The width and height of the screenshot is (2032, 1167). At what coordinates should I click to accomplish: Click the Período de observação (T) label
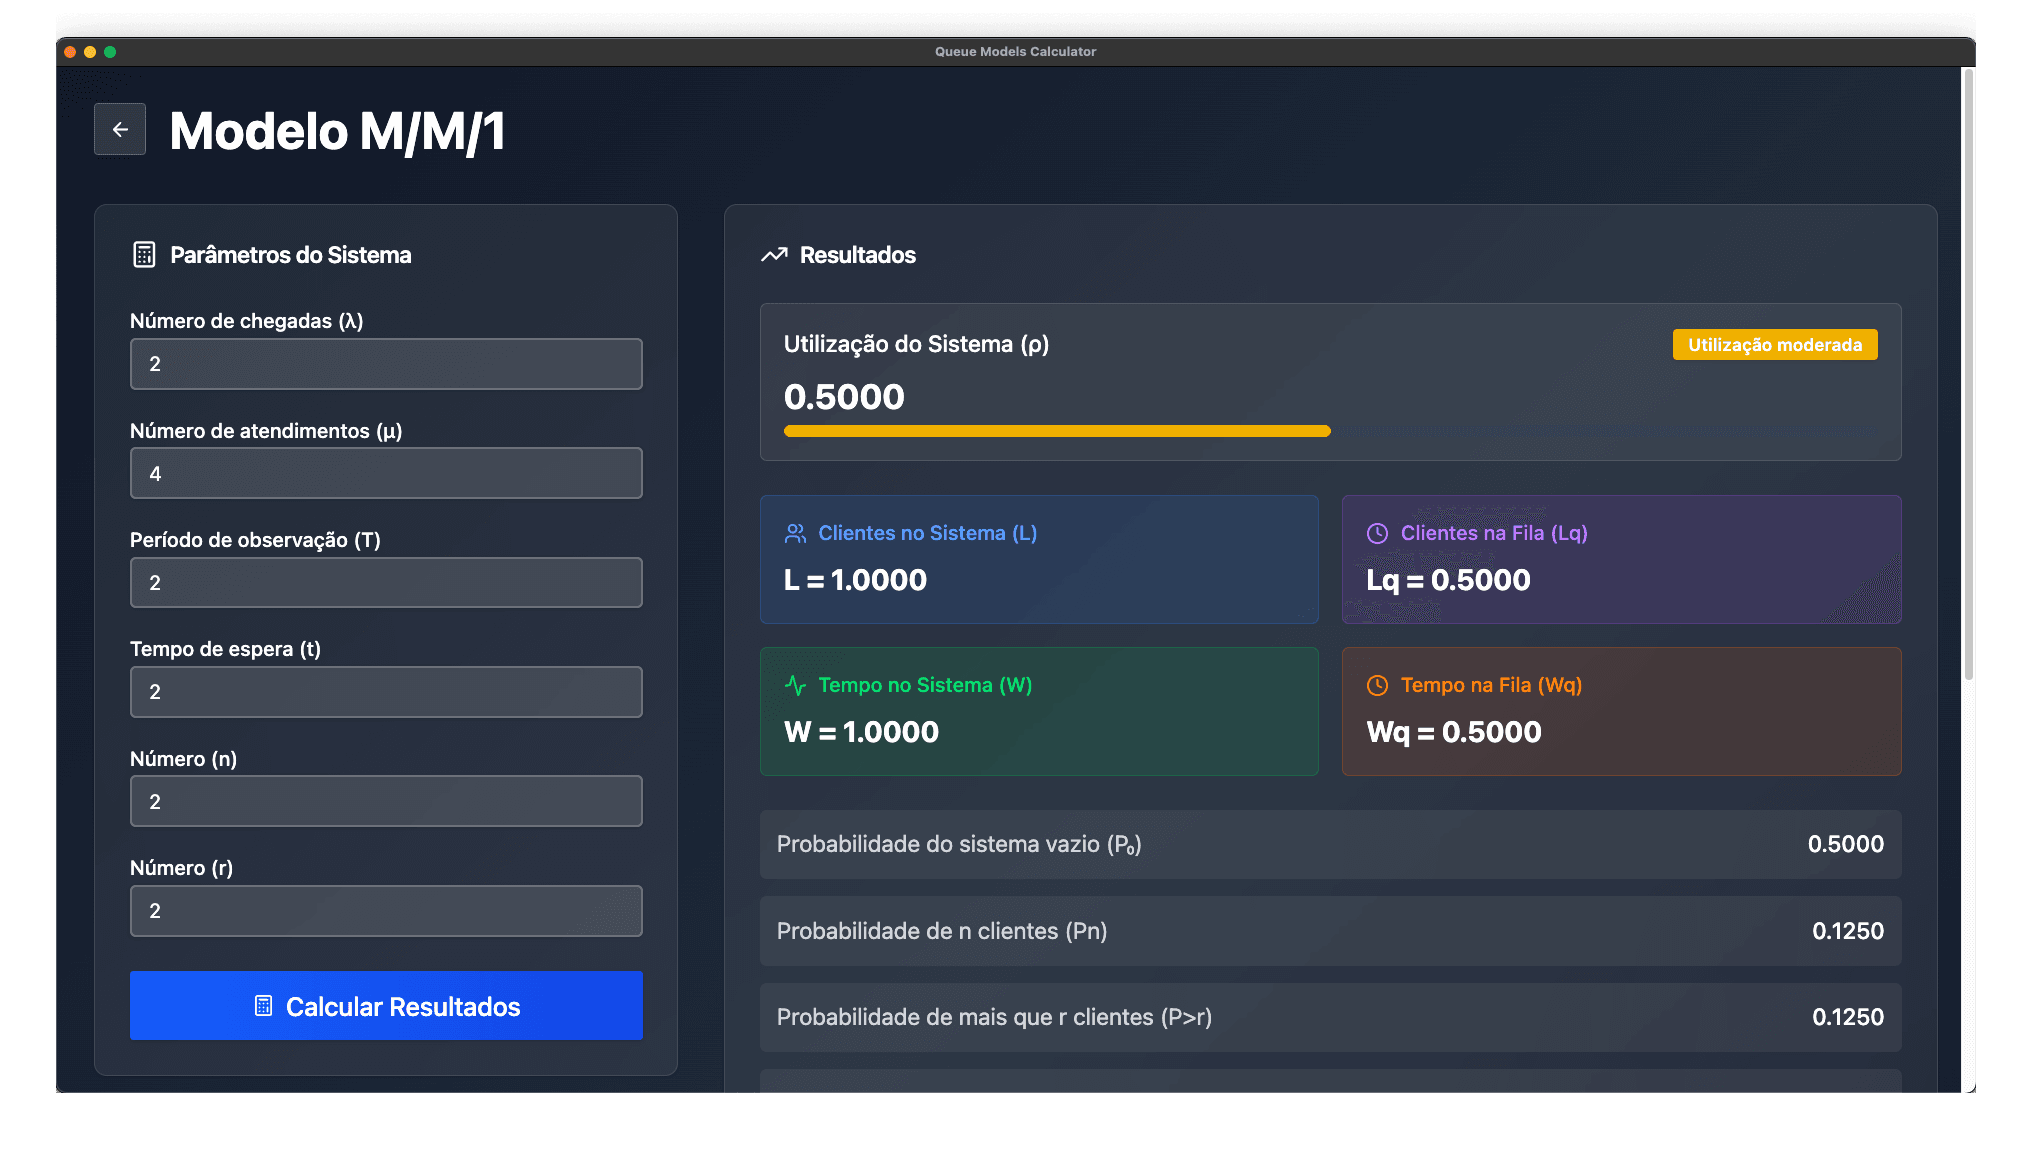[x=255, y=540]
